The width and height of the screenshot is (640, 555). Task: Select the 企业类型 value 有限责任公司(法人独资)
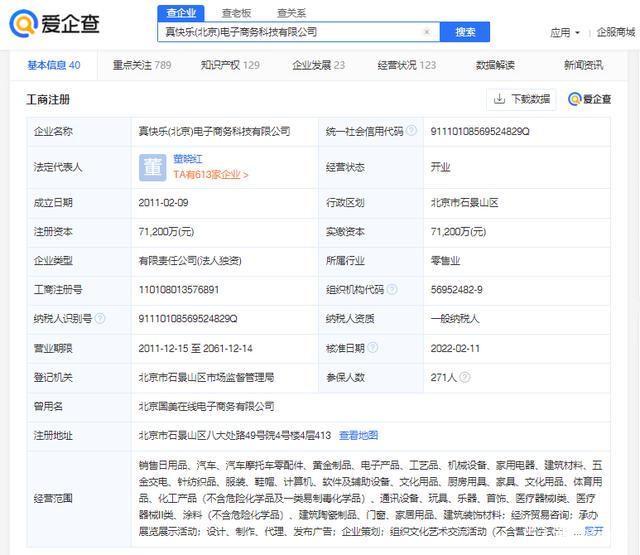[190, 261]
